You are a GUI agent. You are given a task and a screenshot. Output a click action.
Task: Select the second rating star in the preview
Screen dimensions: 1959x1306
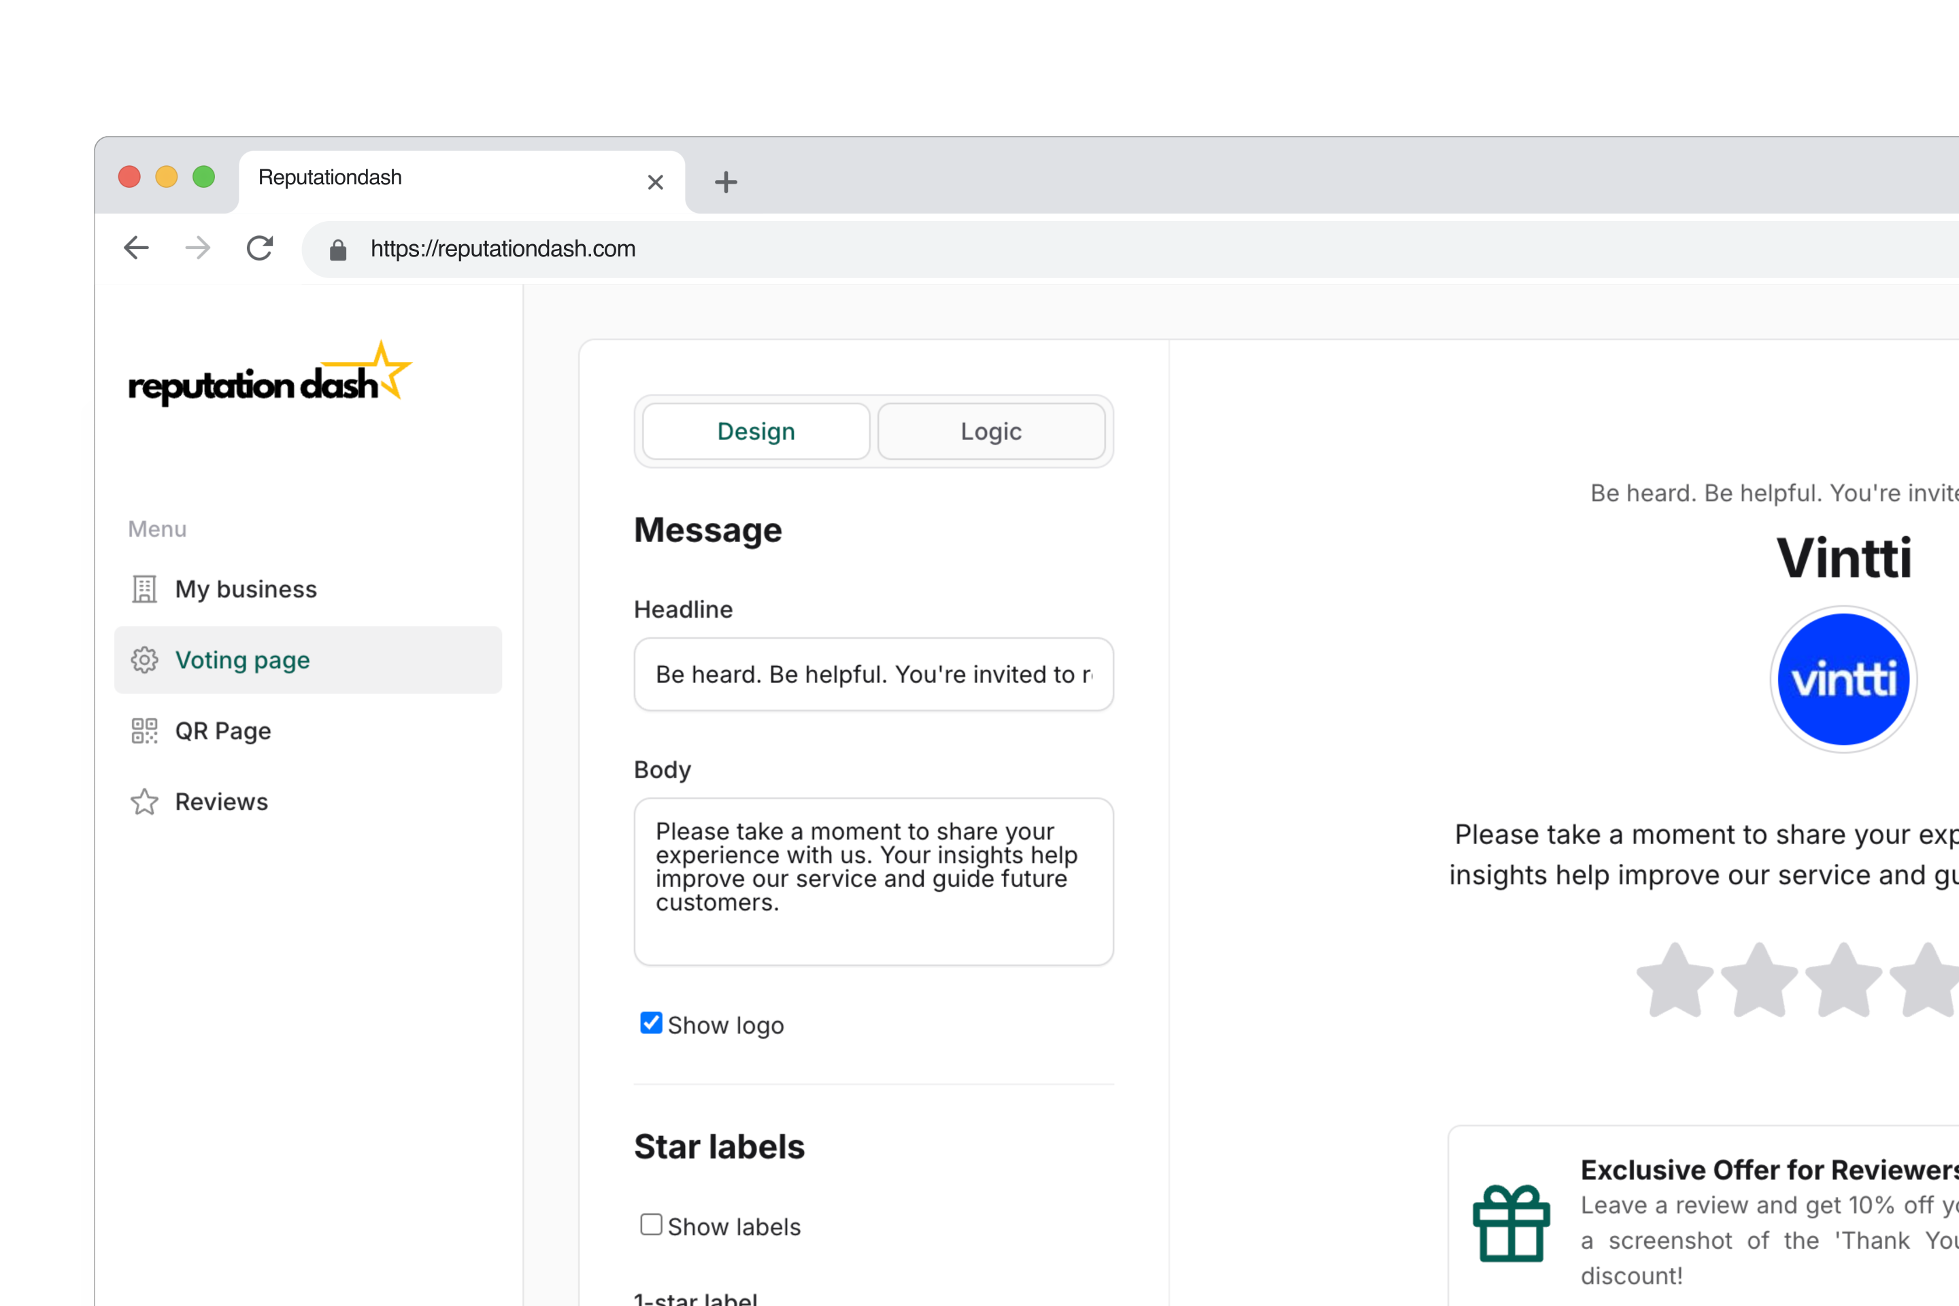pos(1759,980)
